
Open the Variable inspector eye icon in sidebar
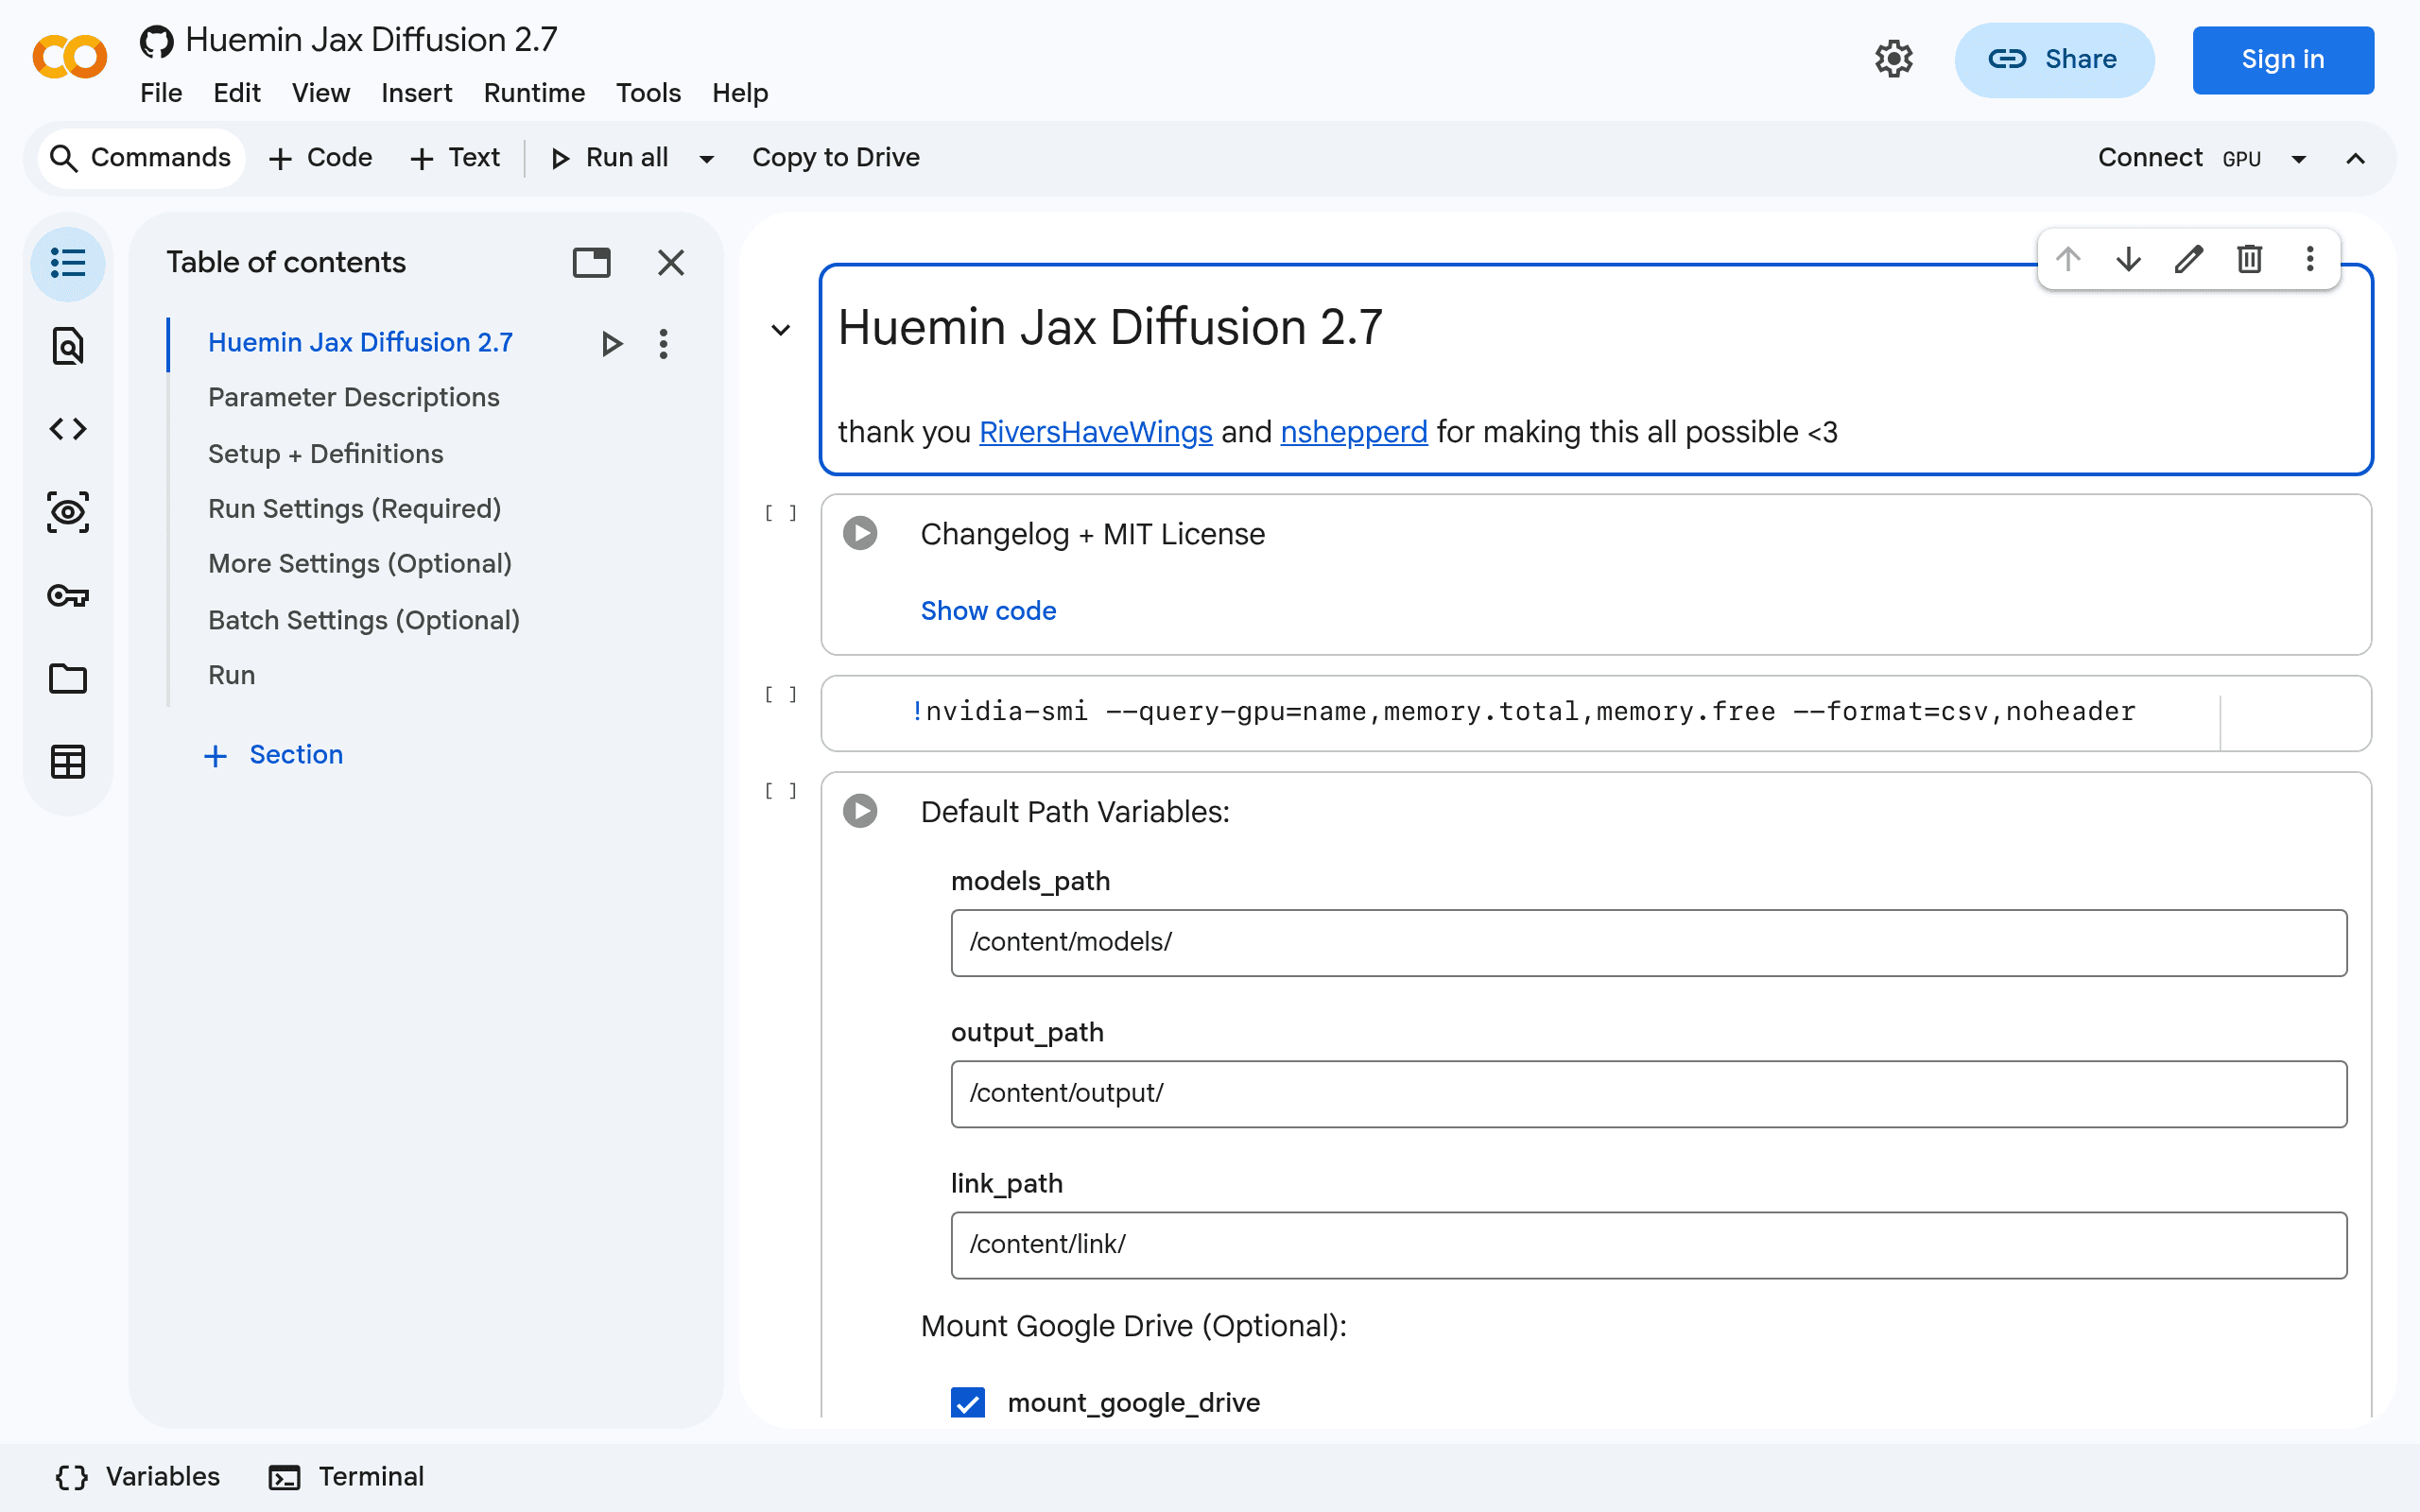[68, 512]
